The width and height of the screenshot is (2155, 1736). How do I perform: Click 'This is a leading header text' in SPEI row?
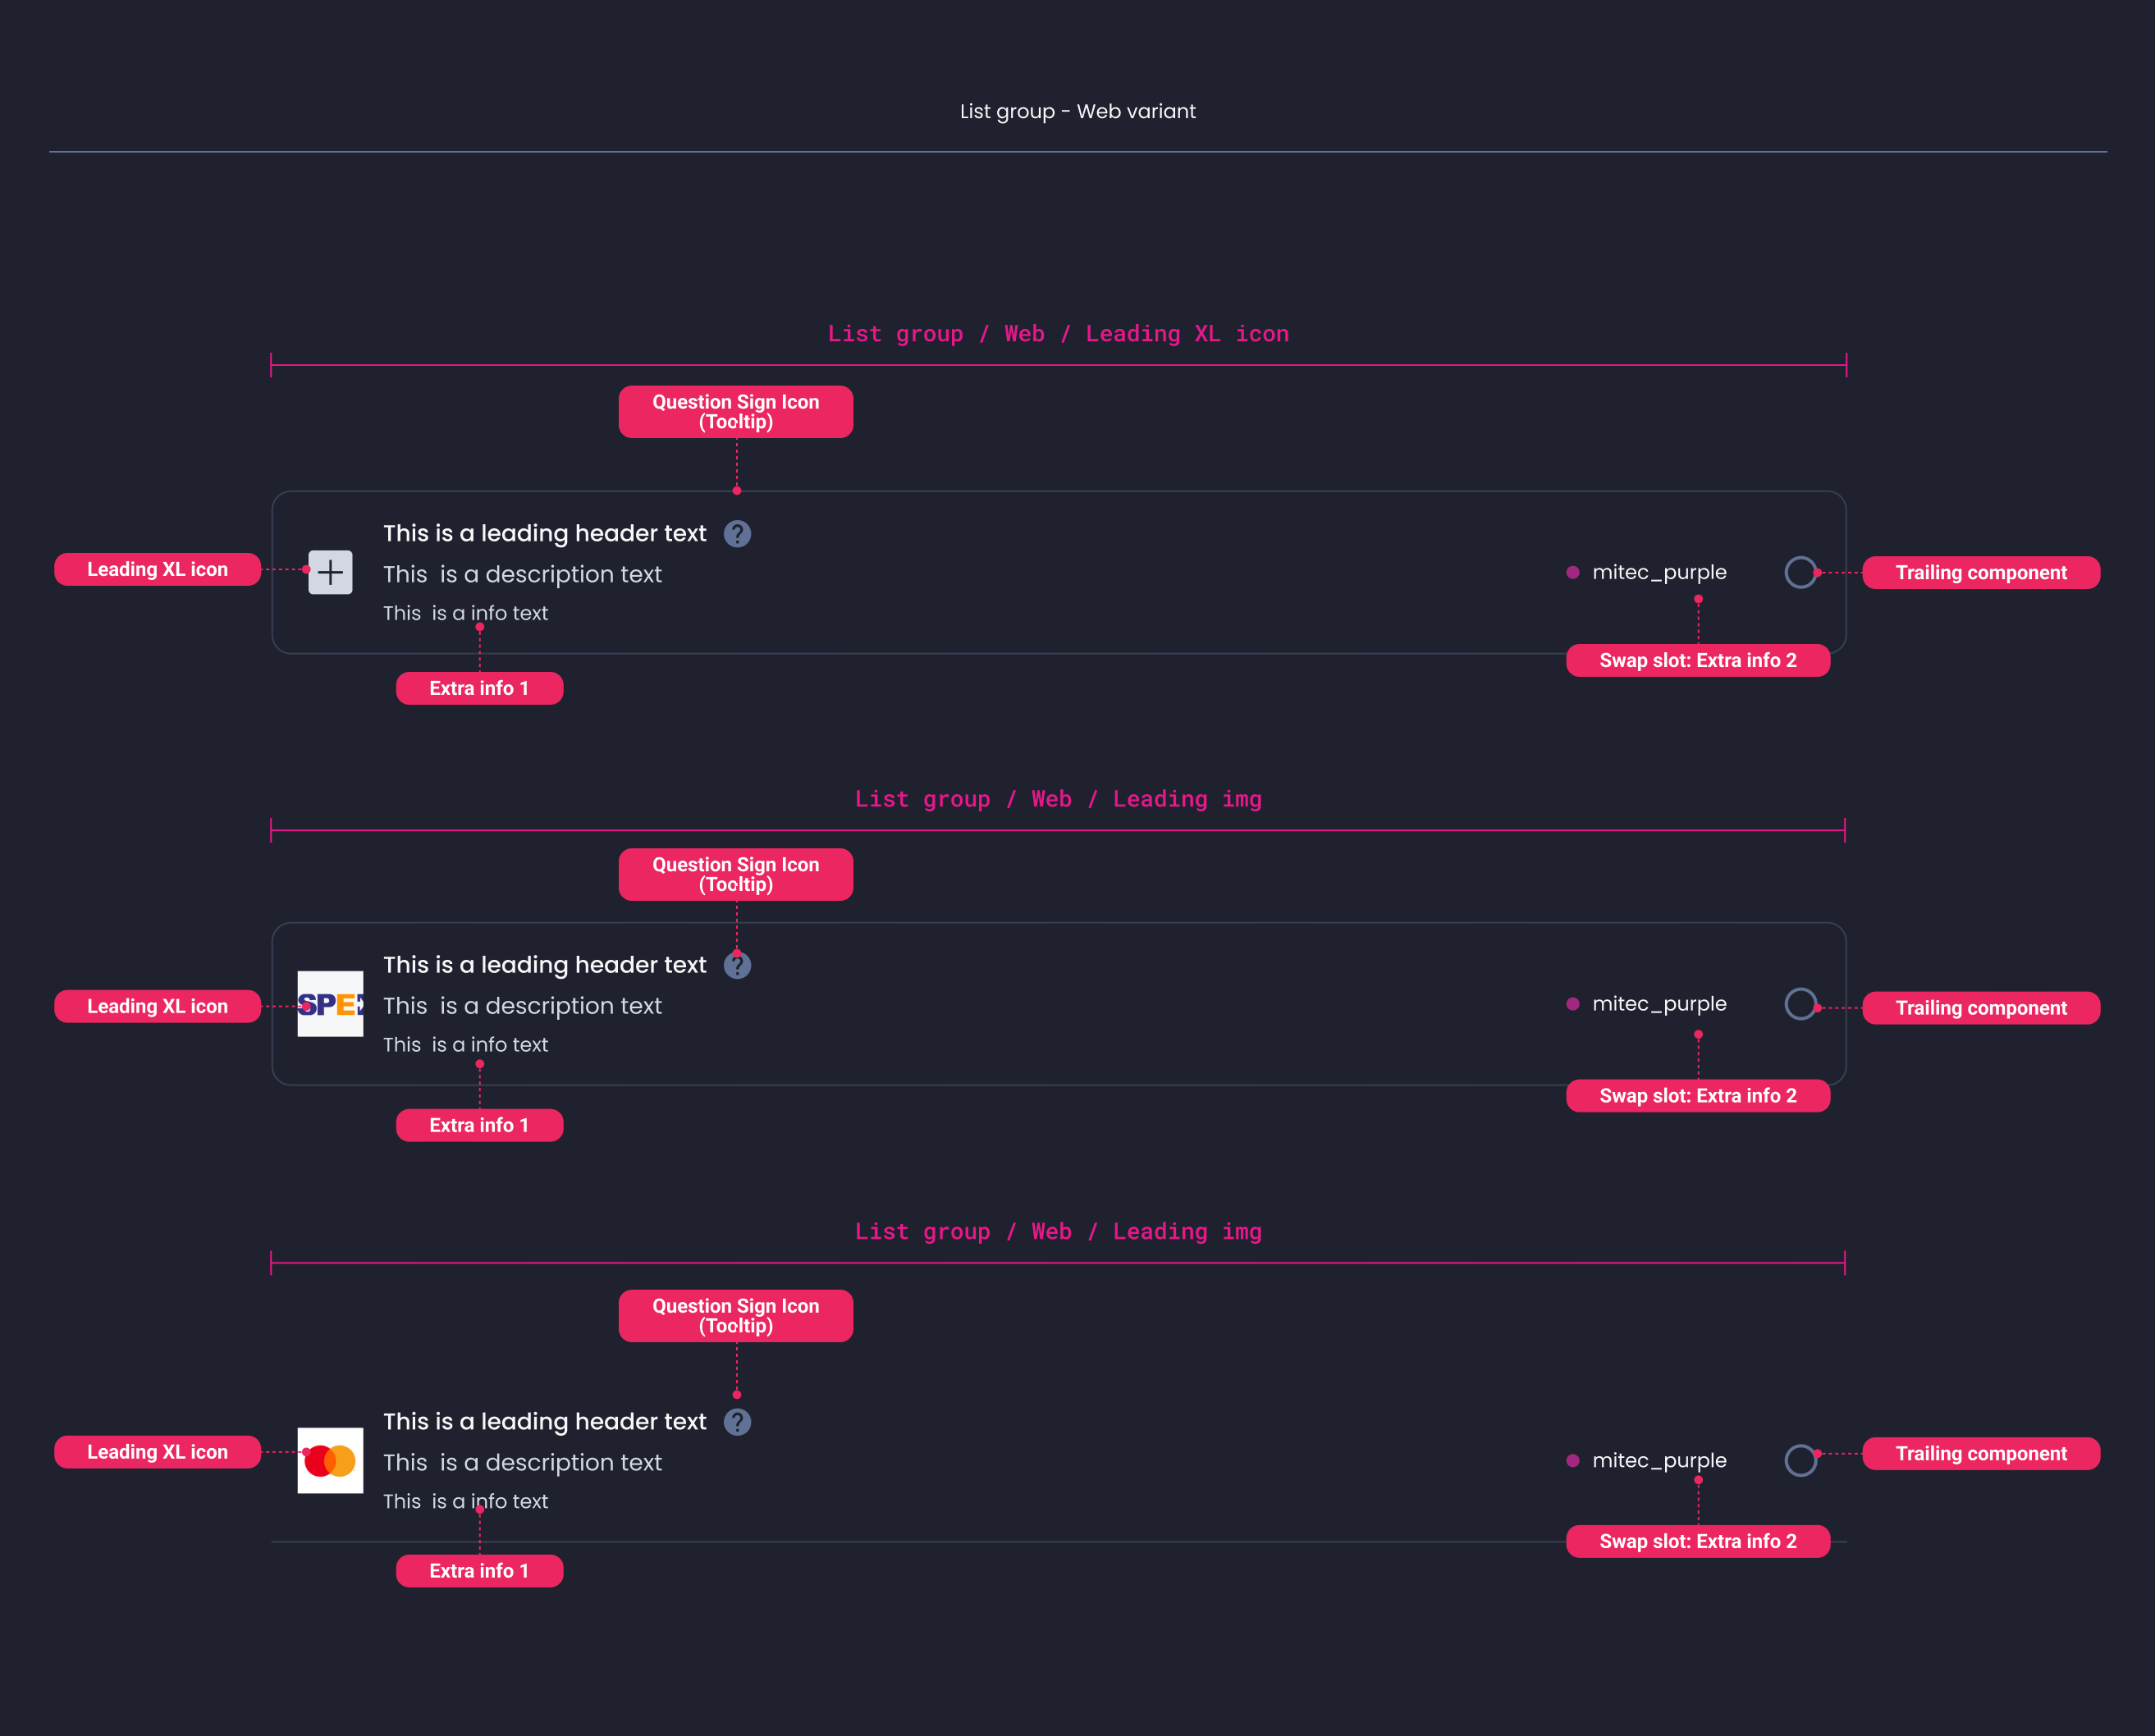coord(545,965)
